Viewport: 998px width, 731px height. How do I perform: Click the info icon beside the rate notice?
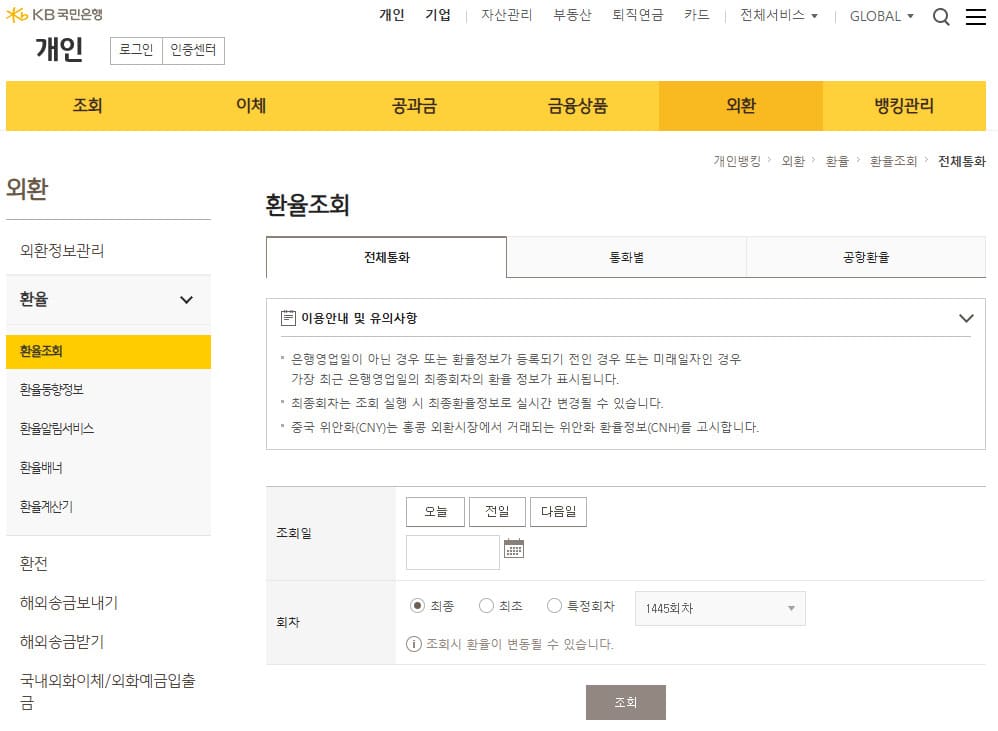tap(413, 644)
